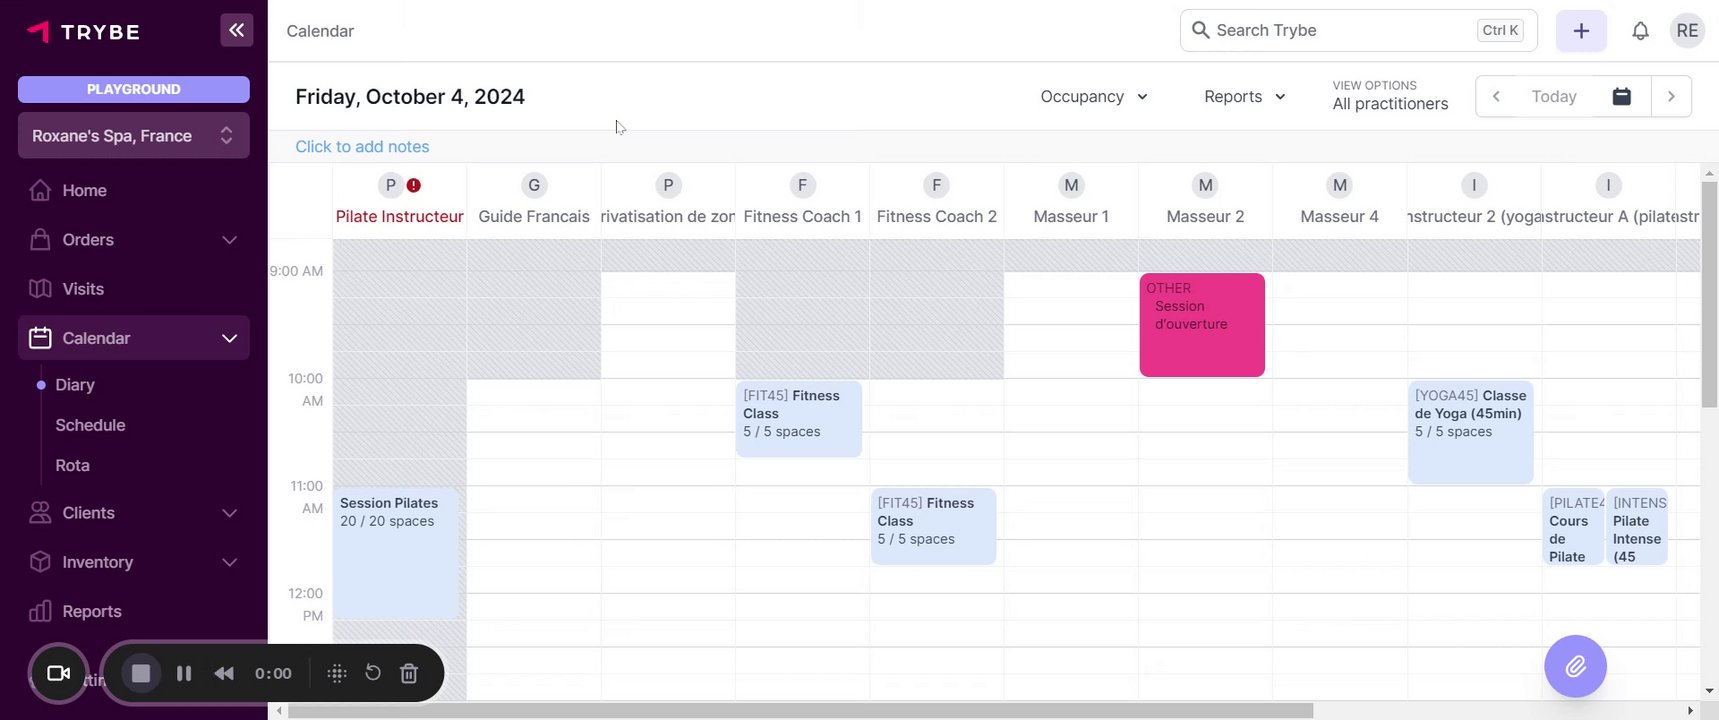The height and width of the screenshot is (720, 1719).
Task: Click the Today button
Action: pos(1553,97)
